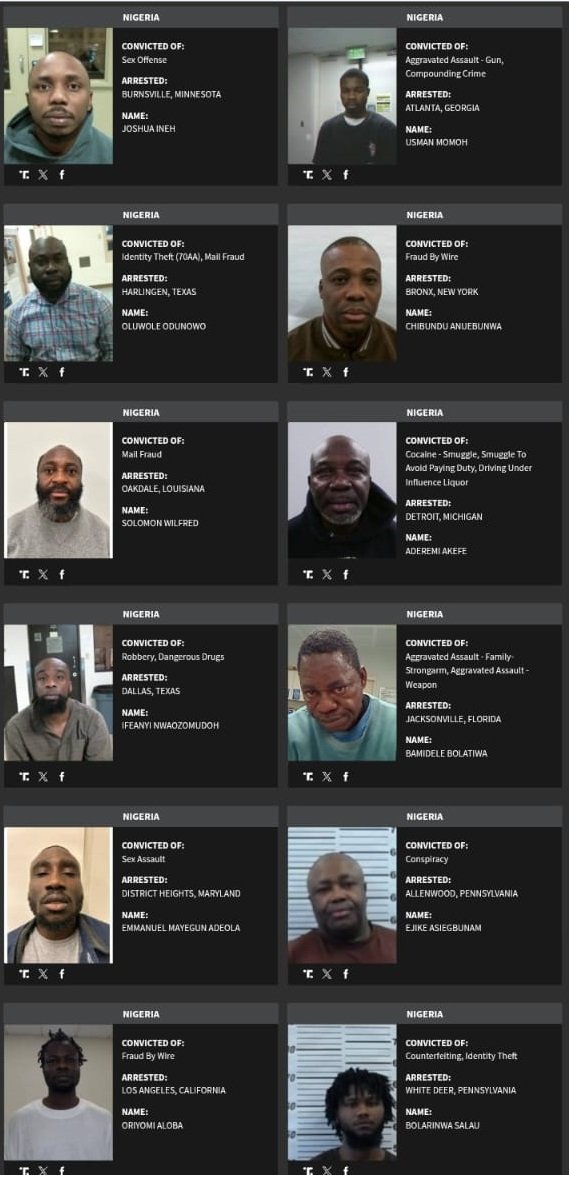Image resolution: width=569 pixels, height=1177 pixels.
Task: Open the photo on the Harlingen, Texas card
Action: pyautogui.click(x=59, y=293)
